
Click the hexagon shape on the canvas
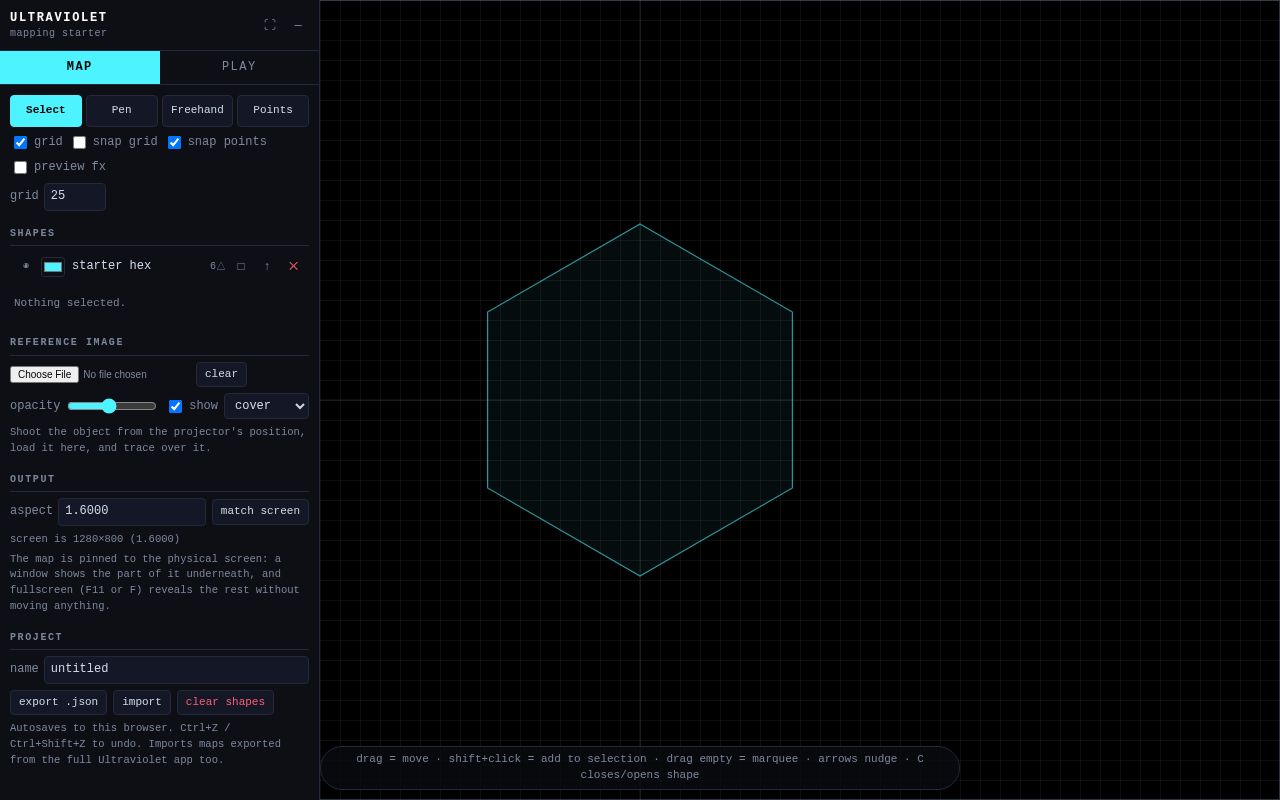[640, 400]
